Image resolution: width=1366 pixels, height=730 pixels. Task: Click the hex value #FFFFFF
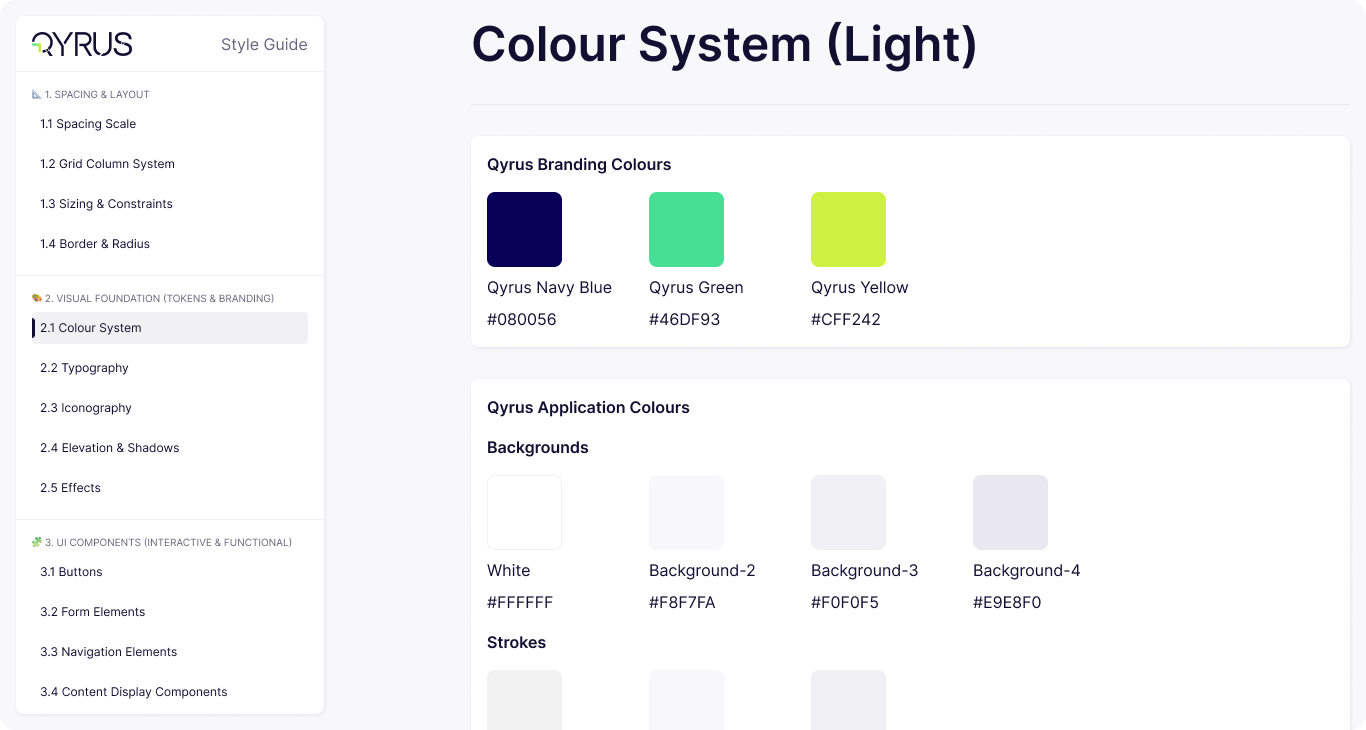tap(520, 603)
